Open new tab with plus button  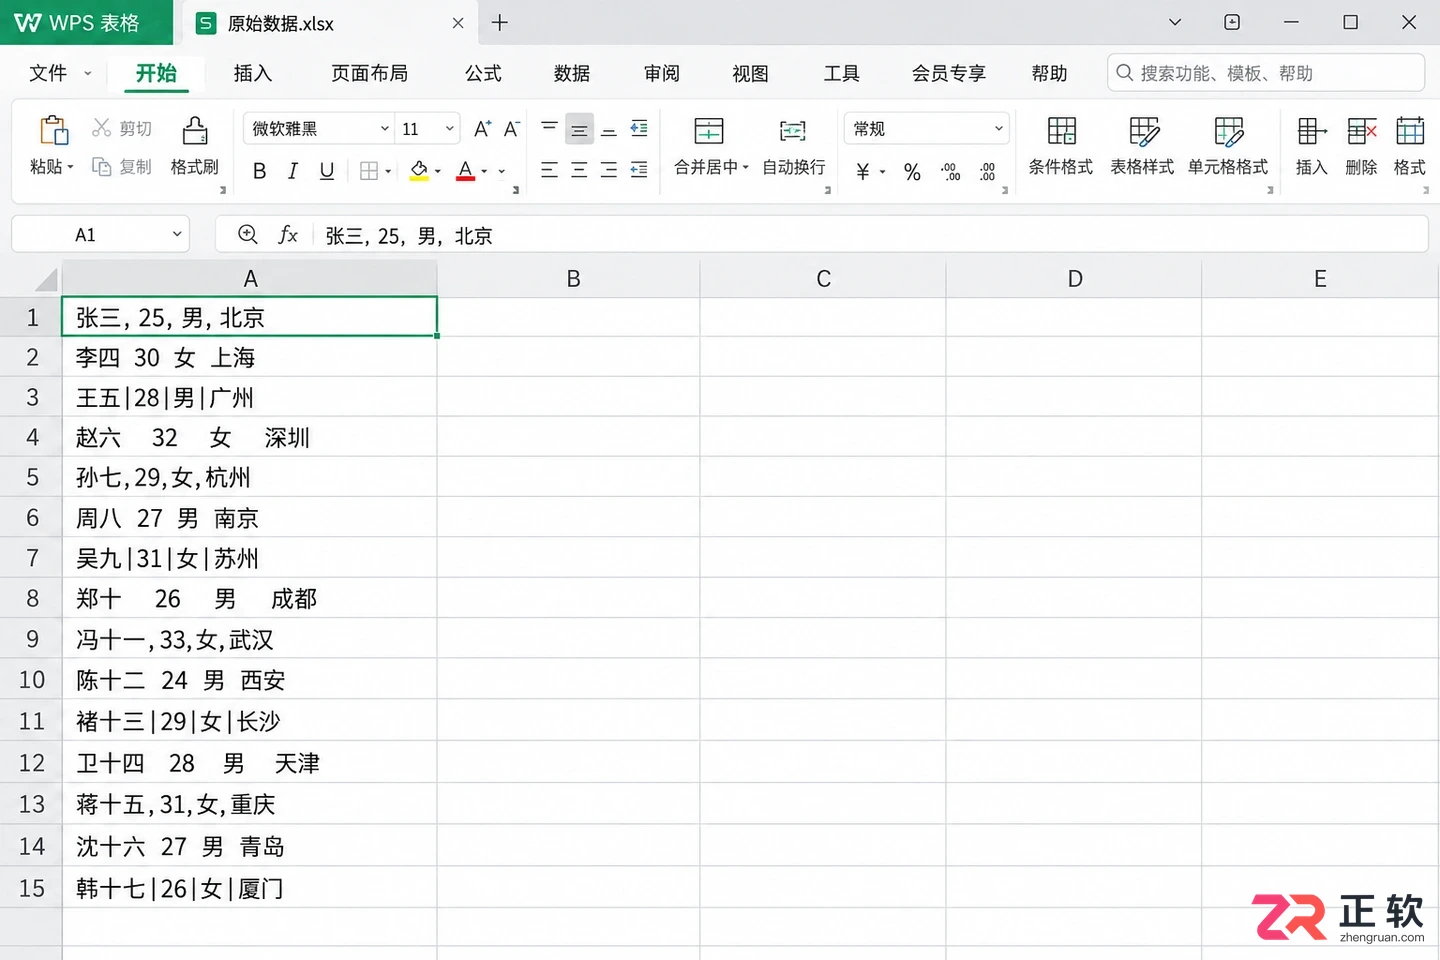[500, 22]
